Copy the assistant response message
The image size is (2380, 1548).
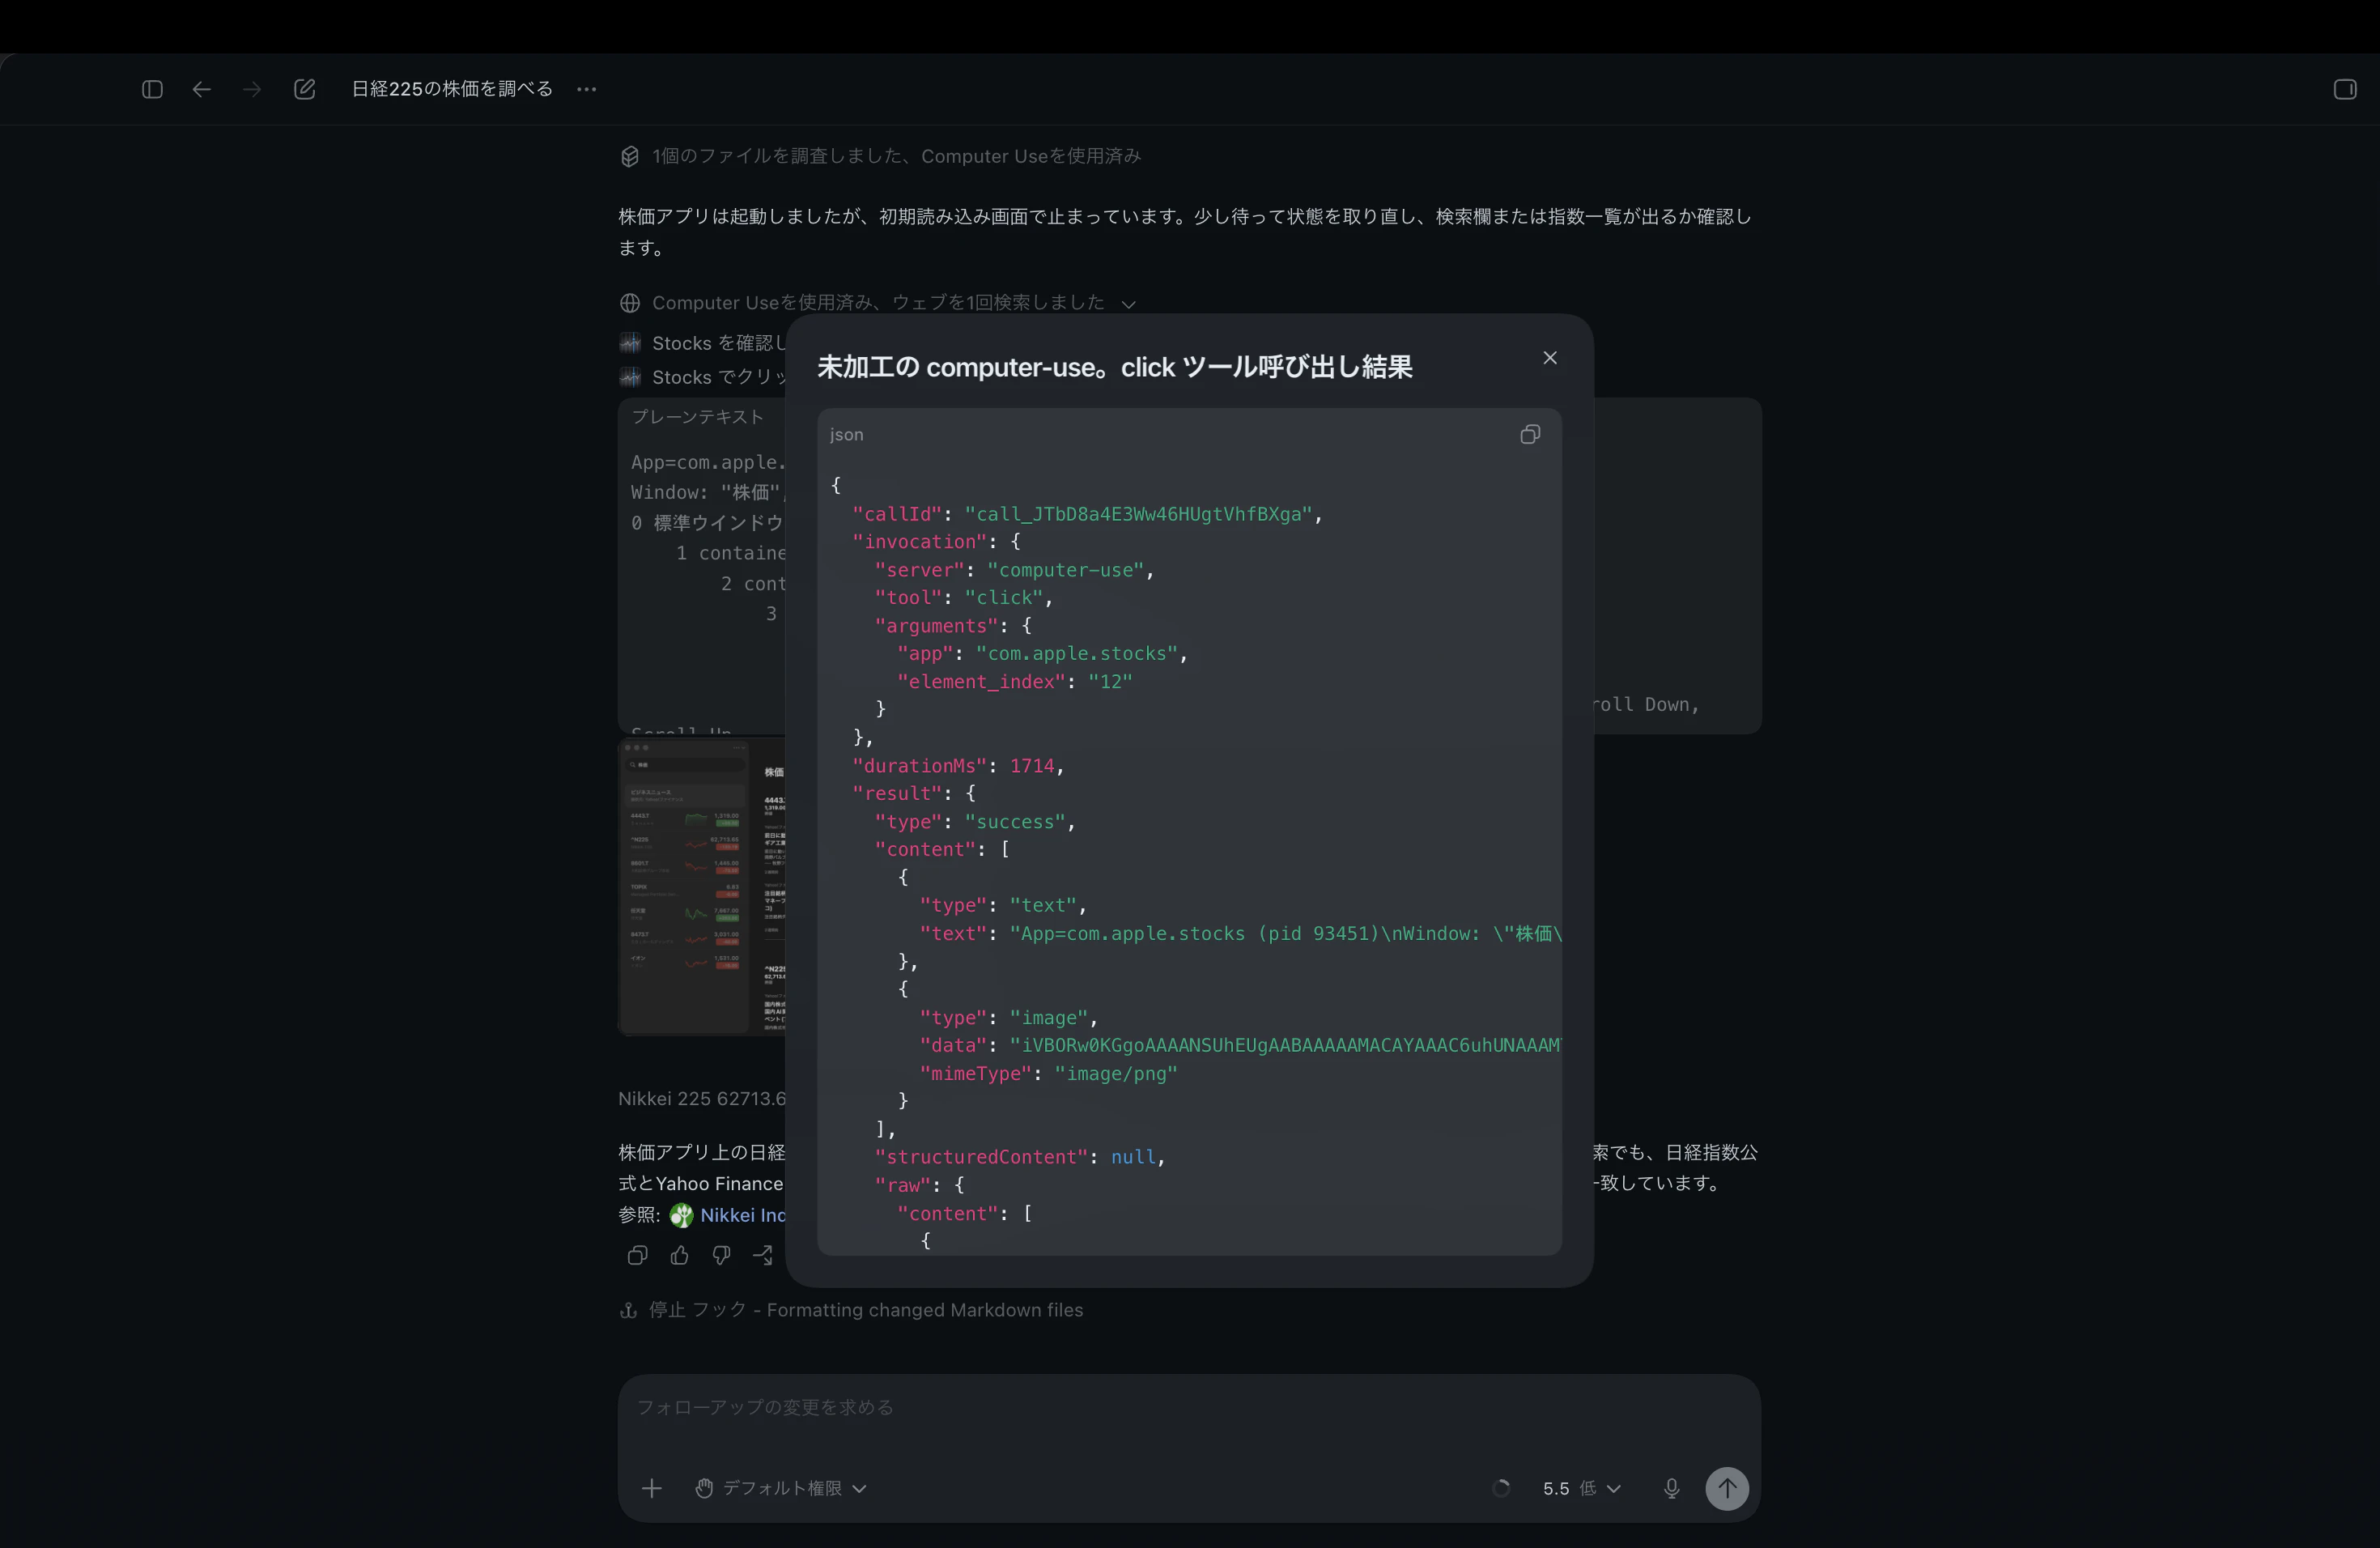coord(637,1255)
